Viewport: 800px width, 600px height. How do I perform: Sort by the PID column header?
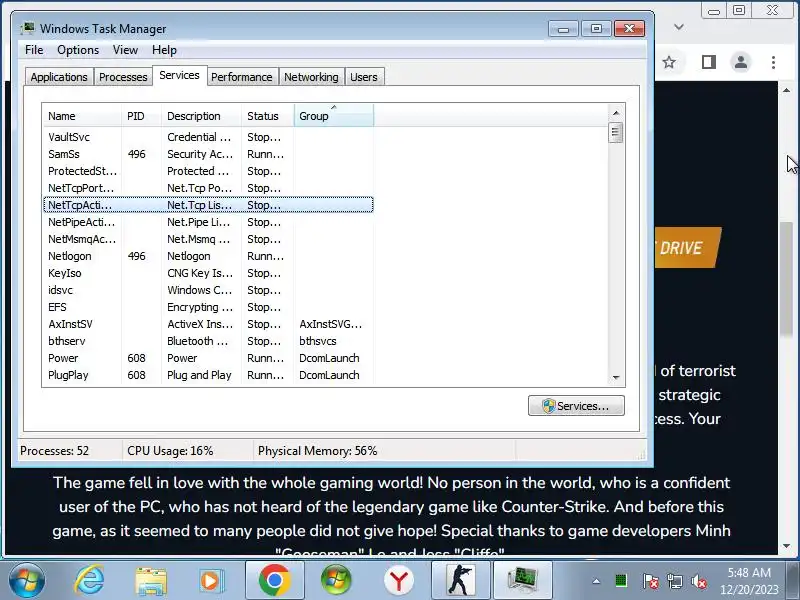click(x=141, y=116)
